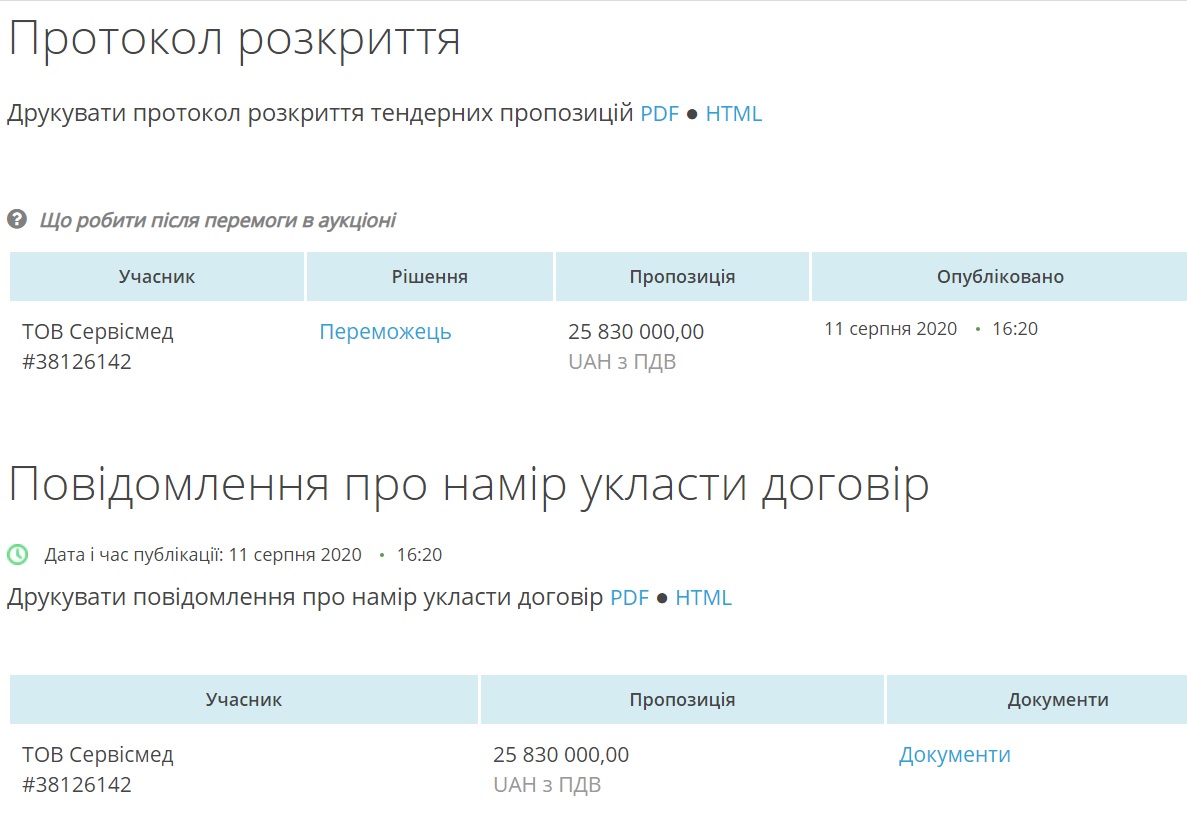Open 'Що робити після перемоги в аукціоні' help
Image resolution: width=1187 pixels, height=833 pixels.
tap(217, 220)
